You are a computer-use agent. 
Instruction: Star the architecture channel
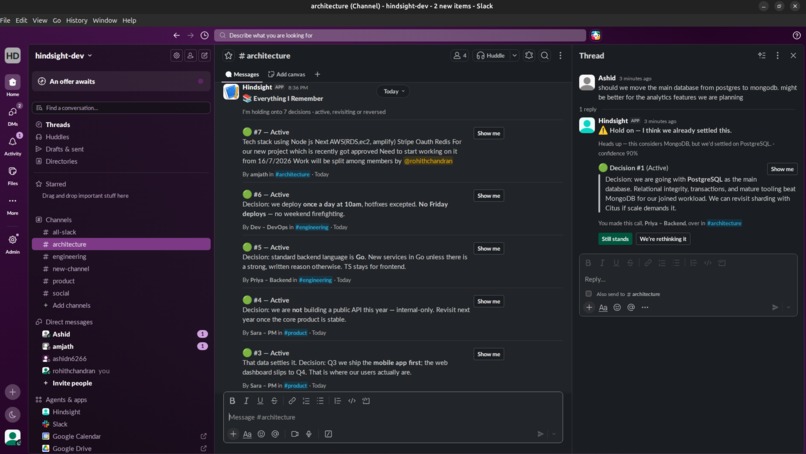(229, 56)
